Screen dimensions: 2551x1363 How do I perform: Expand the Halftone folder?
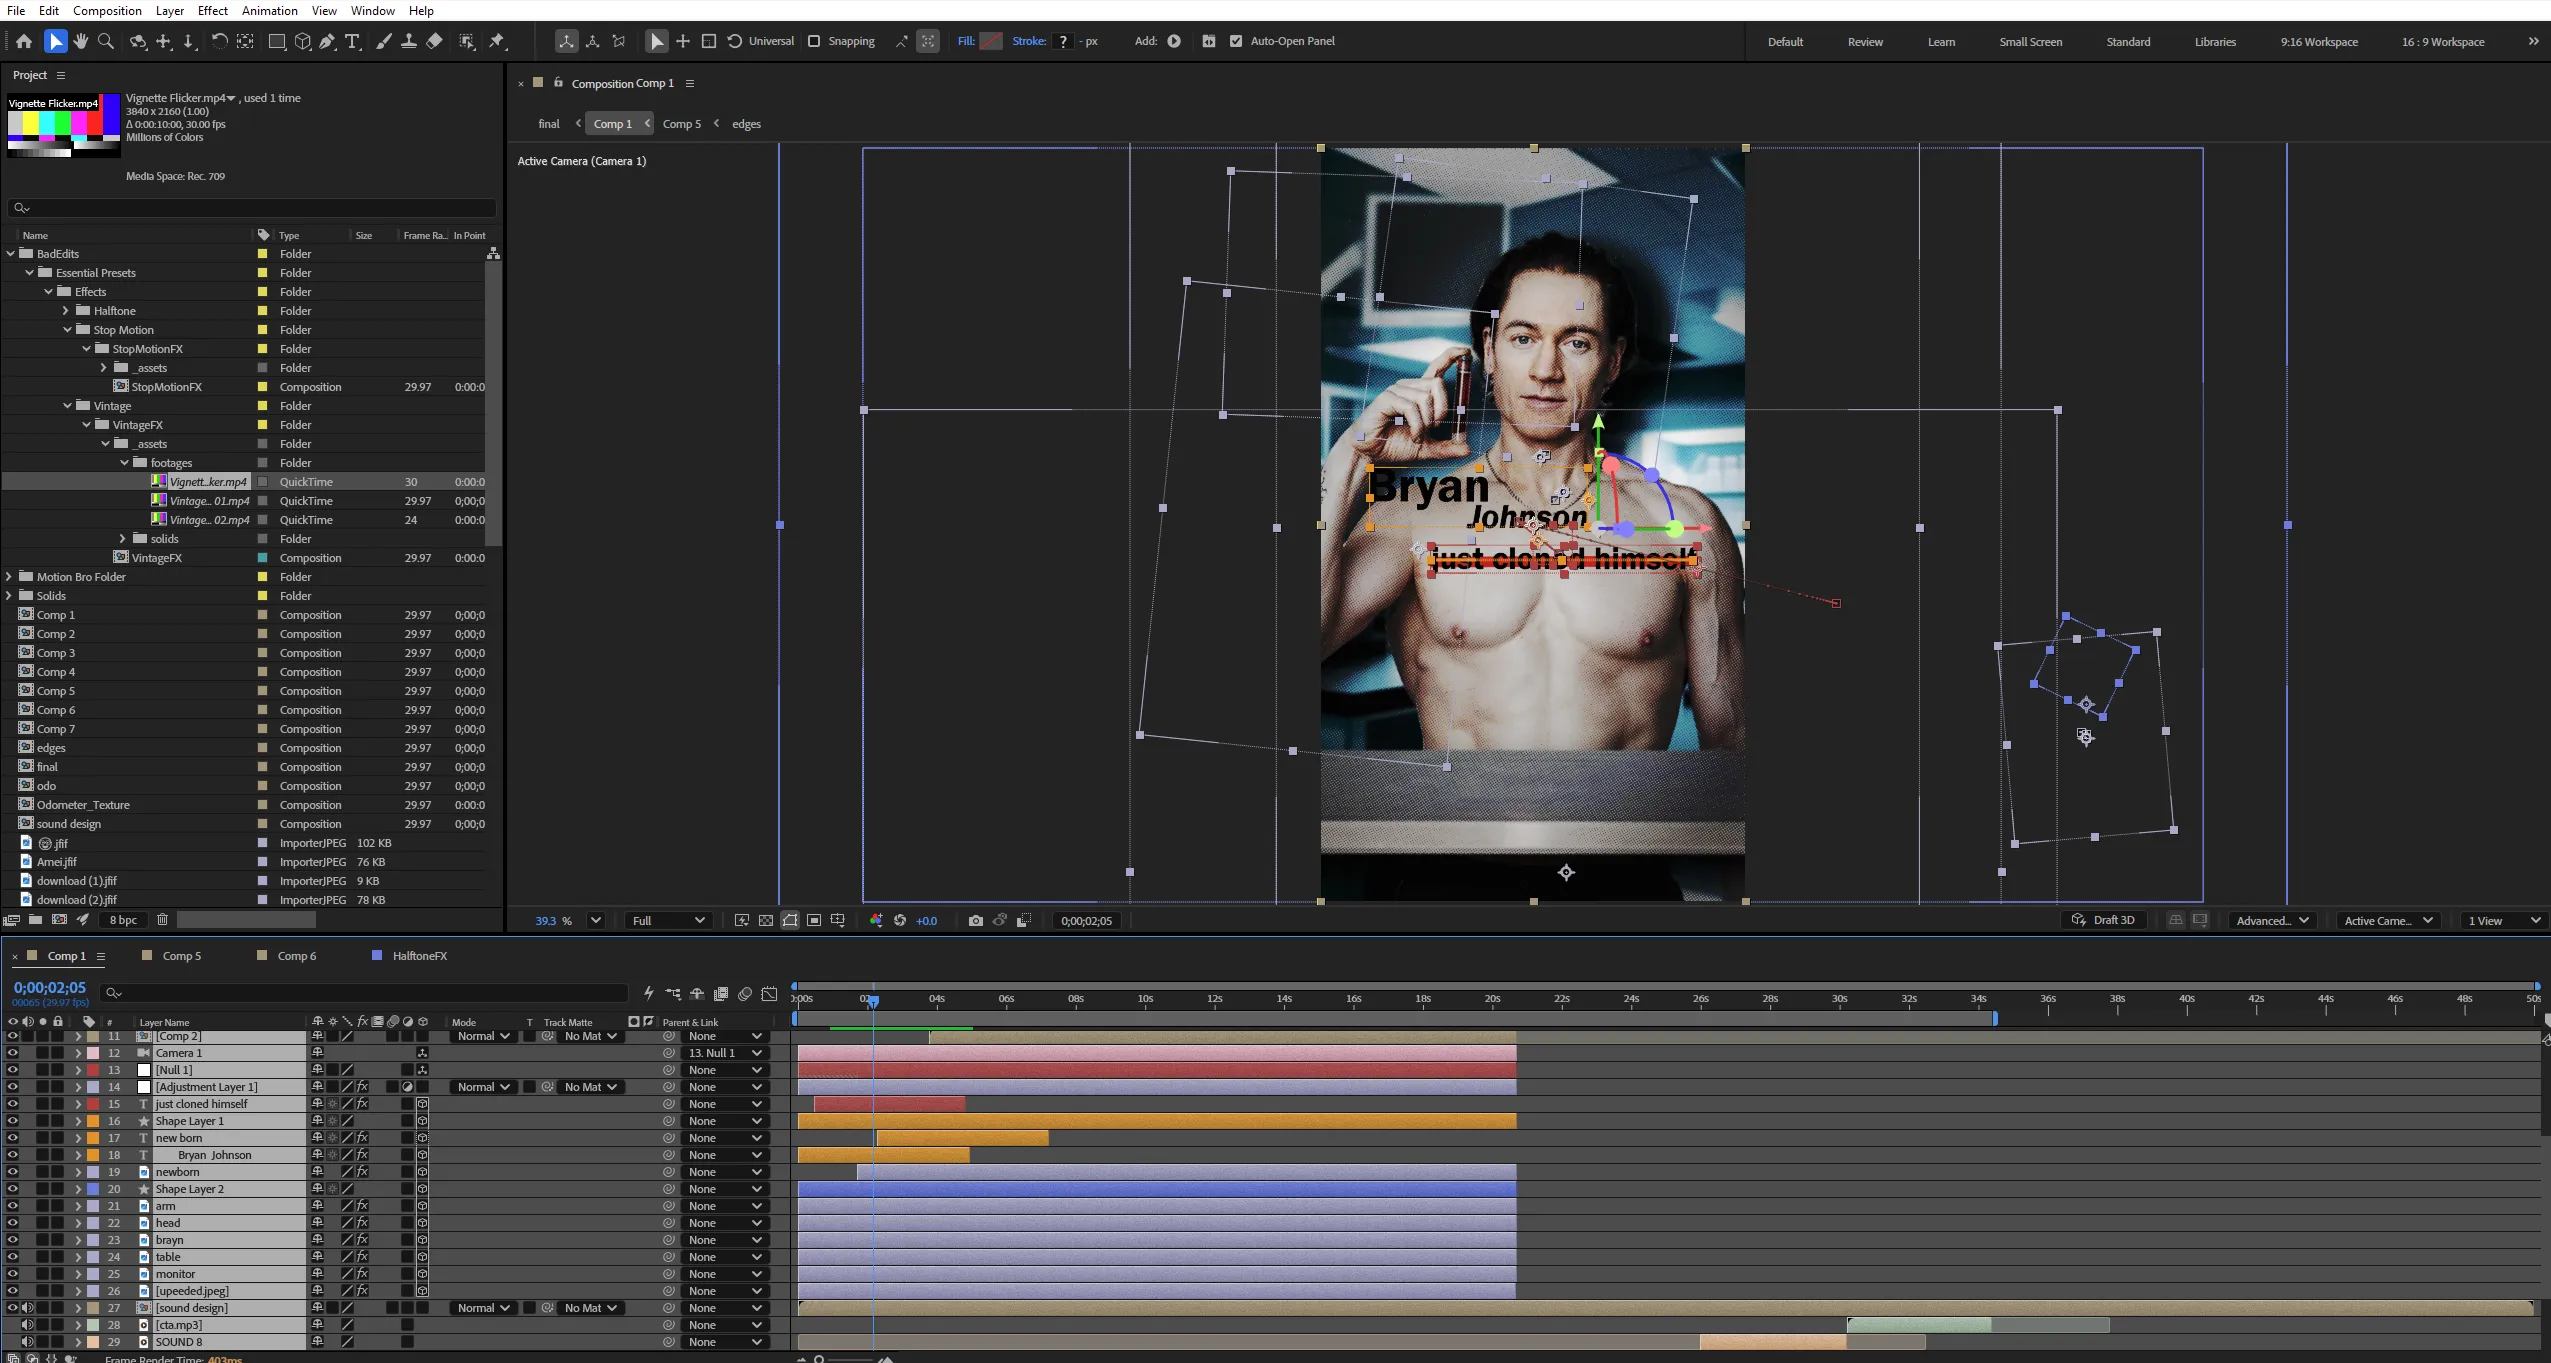click(66, 311)
